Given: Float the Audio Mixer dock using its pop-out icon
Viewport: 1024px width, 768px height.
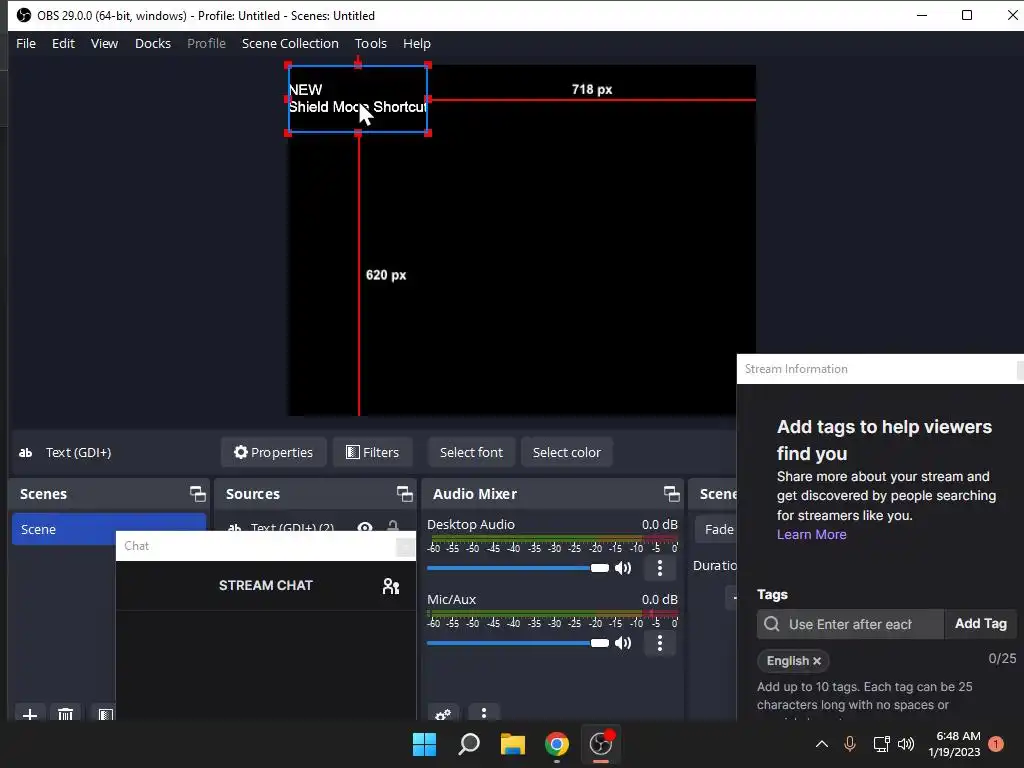Looking at the screenshot, I should 671,494.
